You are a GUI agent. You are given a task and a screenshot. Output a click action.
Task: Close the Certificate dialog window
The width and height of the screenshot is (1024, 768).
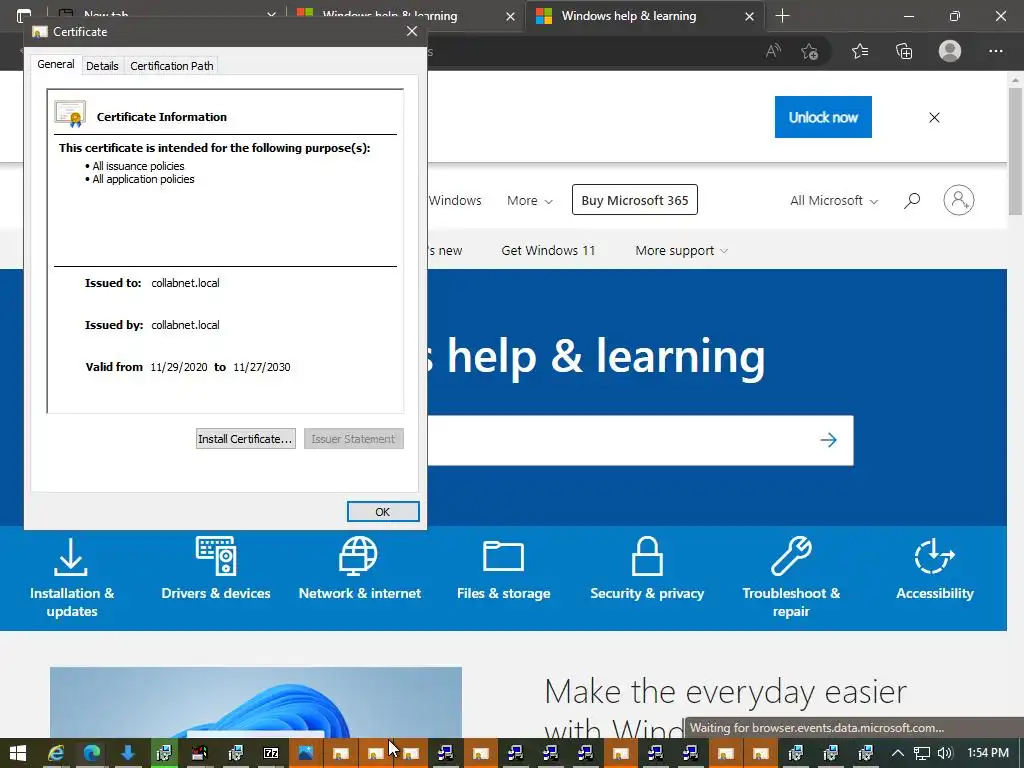pos(411,31)
